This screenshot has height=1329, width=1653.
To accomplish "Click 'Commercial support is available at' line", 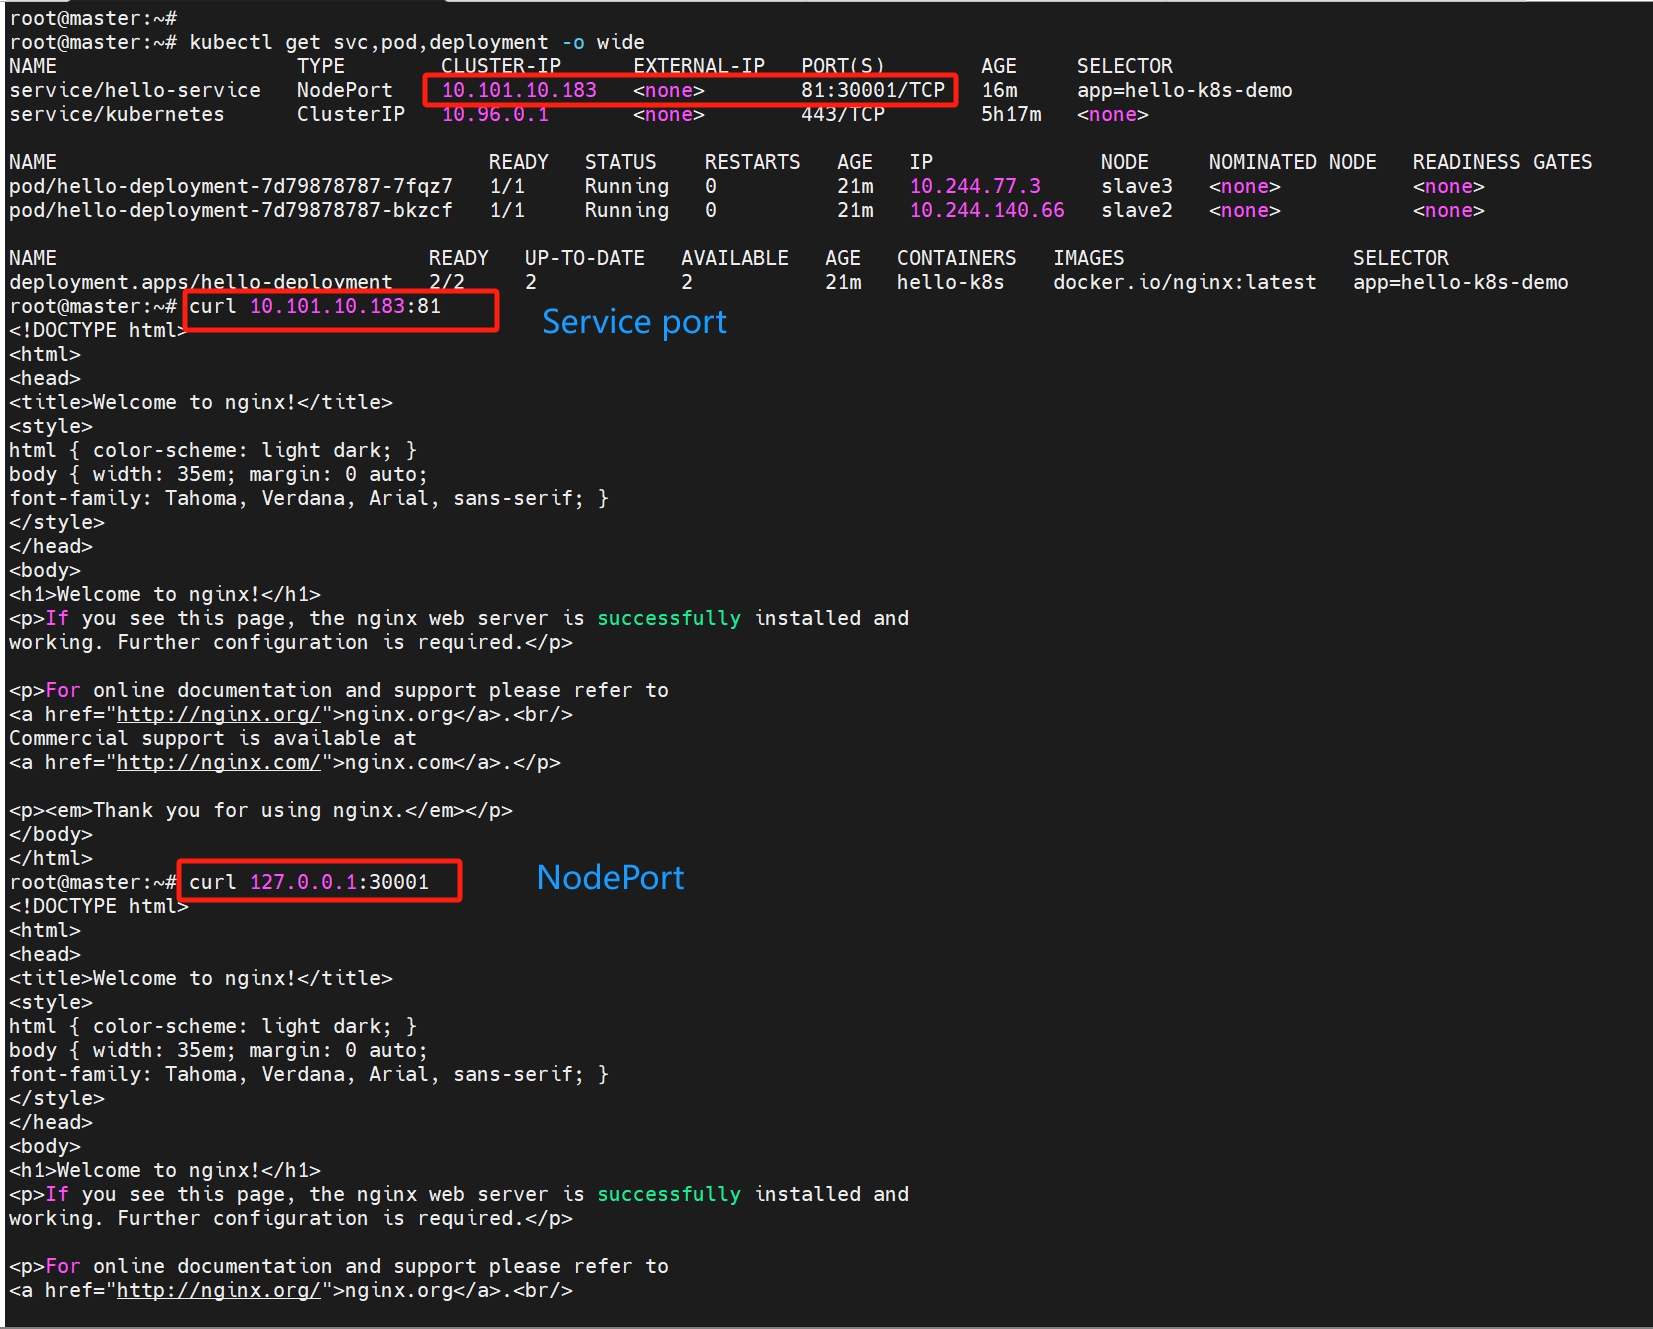I will coord(213,738).
